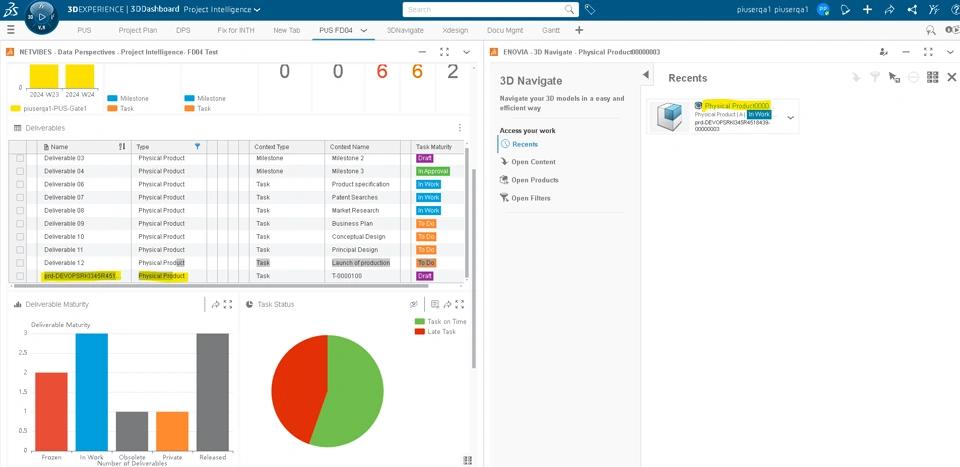Click the filter funnel icon in Recents toolbar
The width and height of the screenshot is (960, 467).
(876, 77)
